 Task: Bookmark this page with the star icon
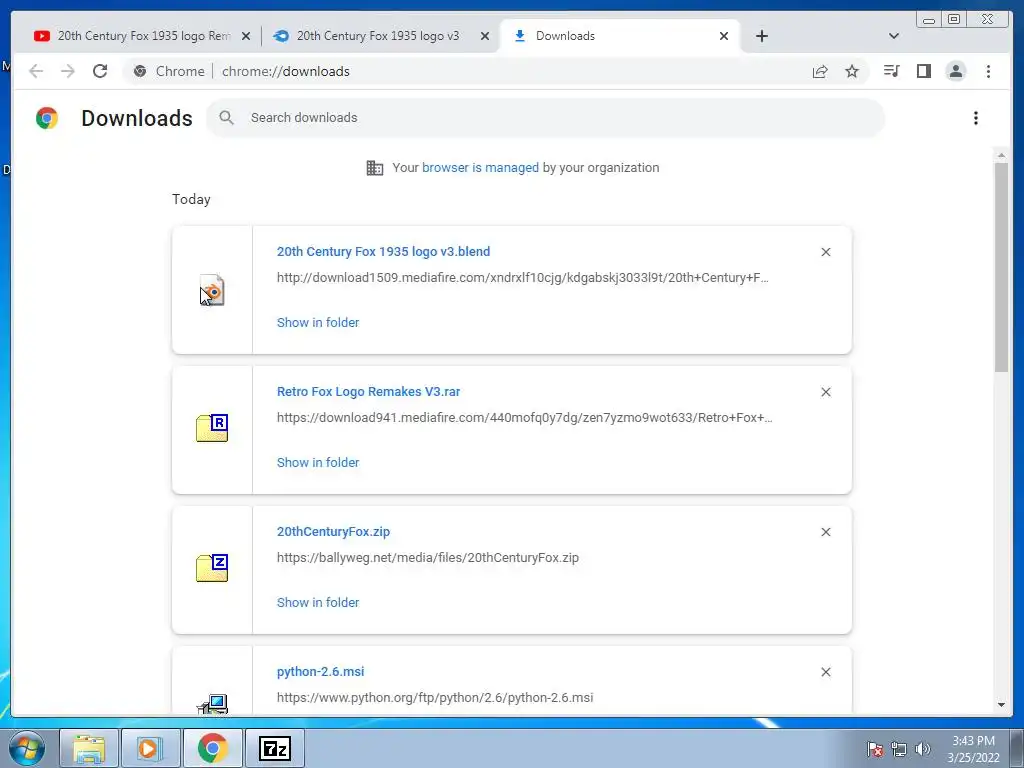coord(852,71)
